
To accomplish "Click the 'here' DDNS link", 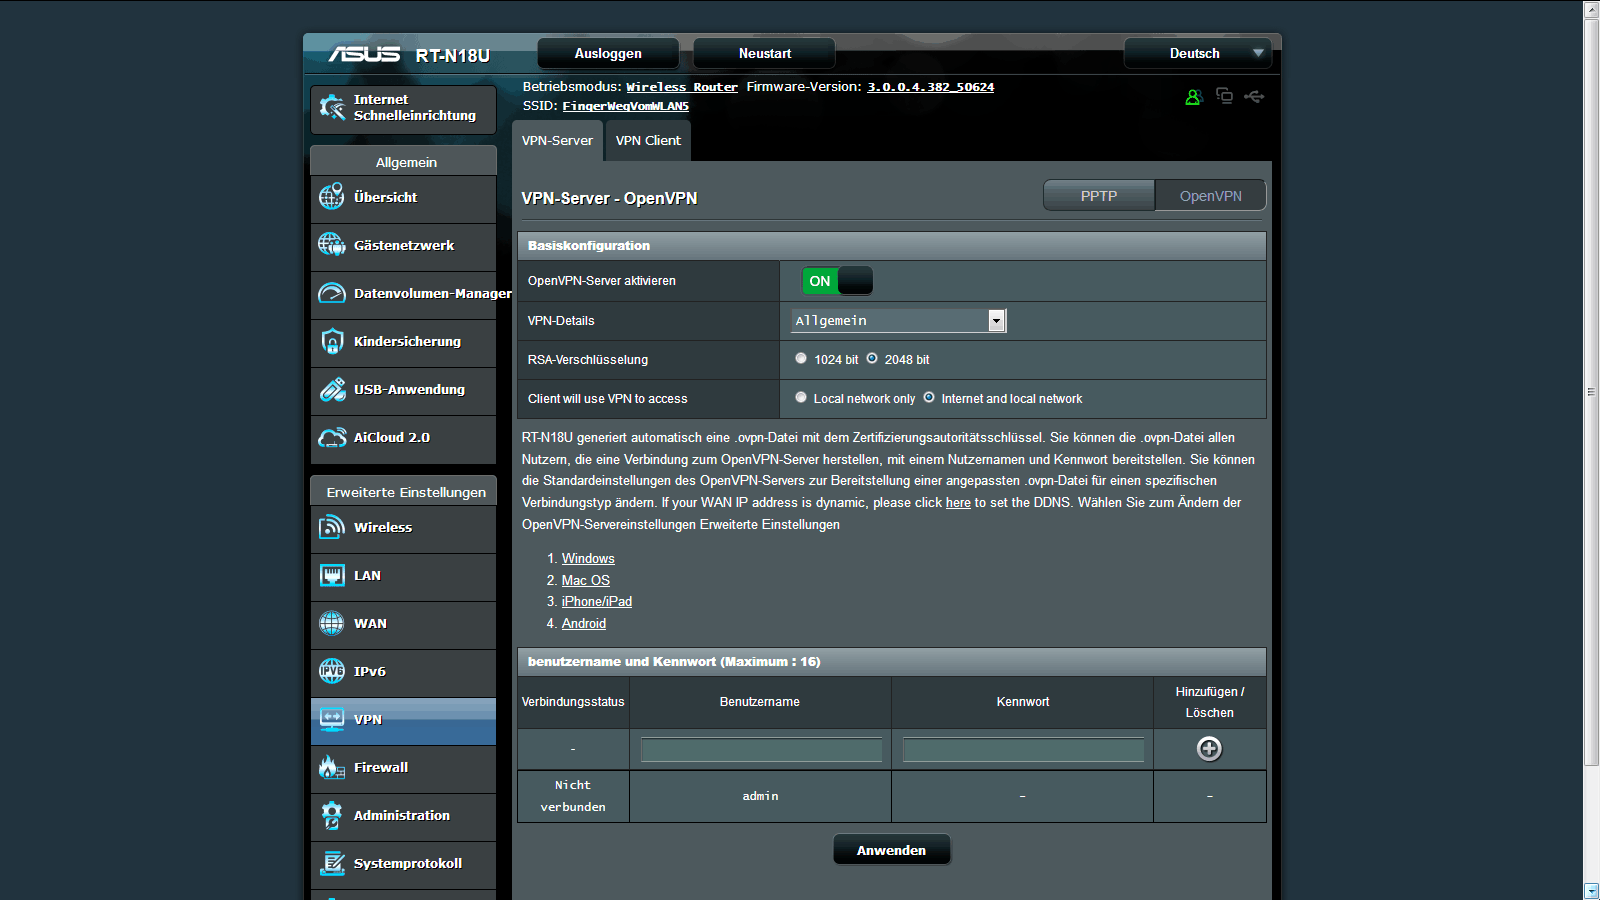I will point(958,503).
